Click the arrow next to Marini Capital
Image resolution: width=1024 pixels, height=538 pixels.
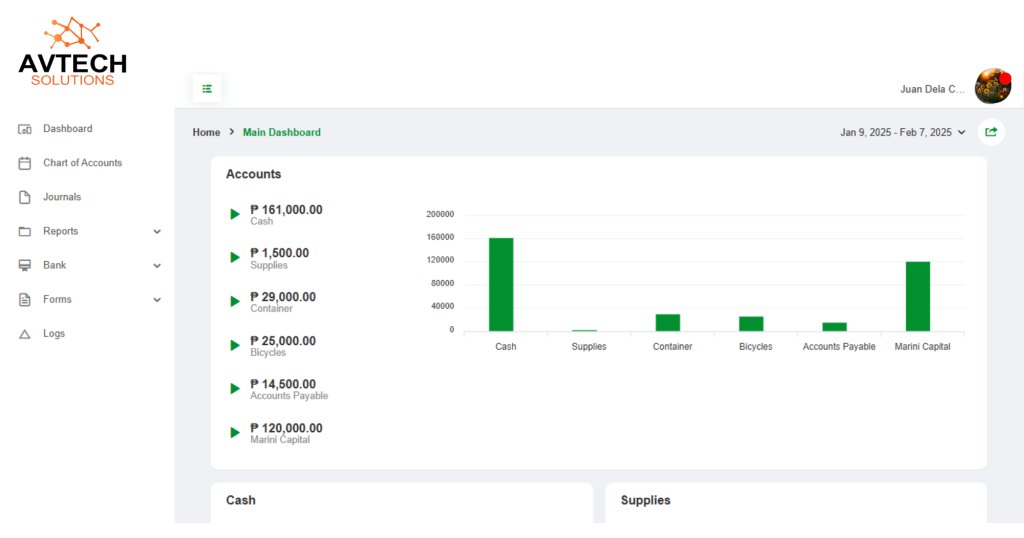pos(235,433)
